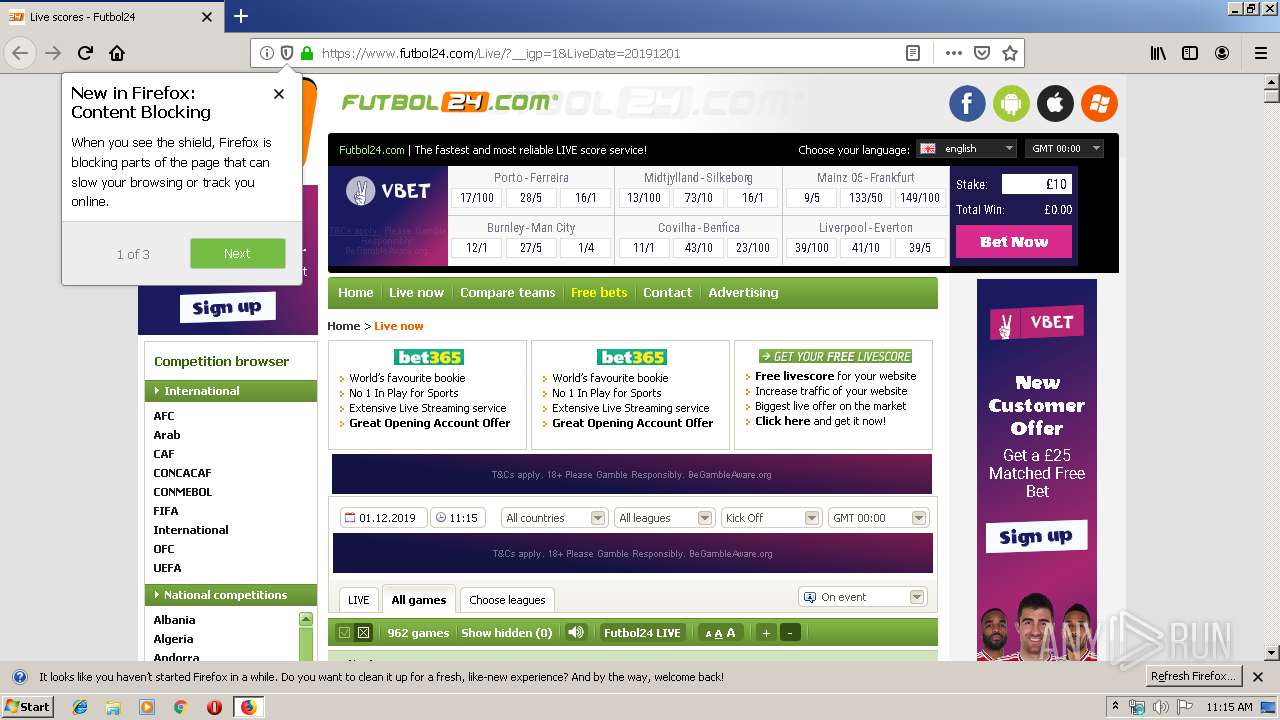Increase rows with the plus button
This screenshot has height=720, width=1280.
(x=766, y=632)
